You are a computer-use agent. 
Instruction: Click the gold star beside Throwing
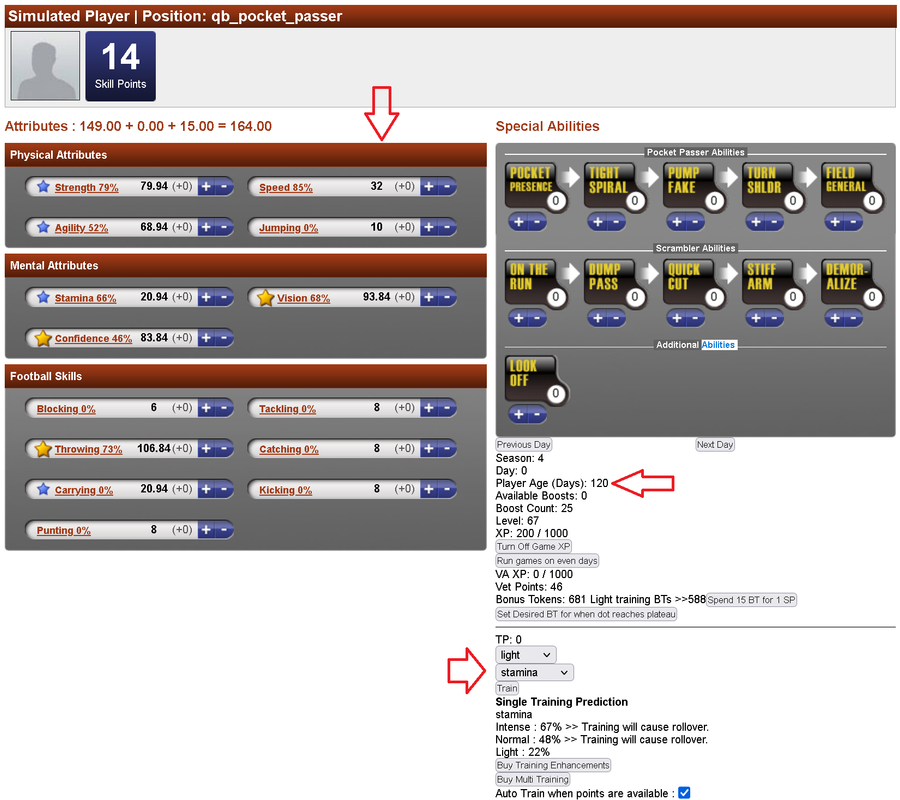pos(43,449)
